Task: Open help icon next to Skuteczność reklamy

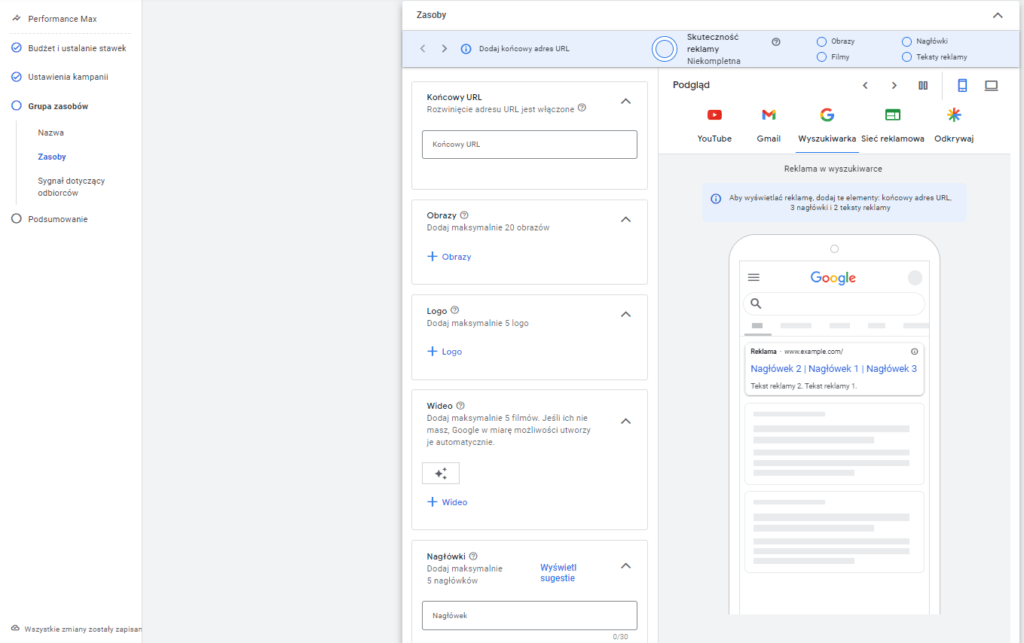Action: pyautogui.click(x=776, y=42)
